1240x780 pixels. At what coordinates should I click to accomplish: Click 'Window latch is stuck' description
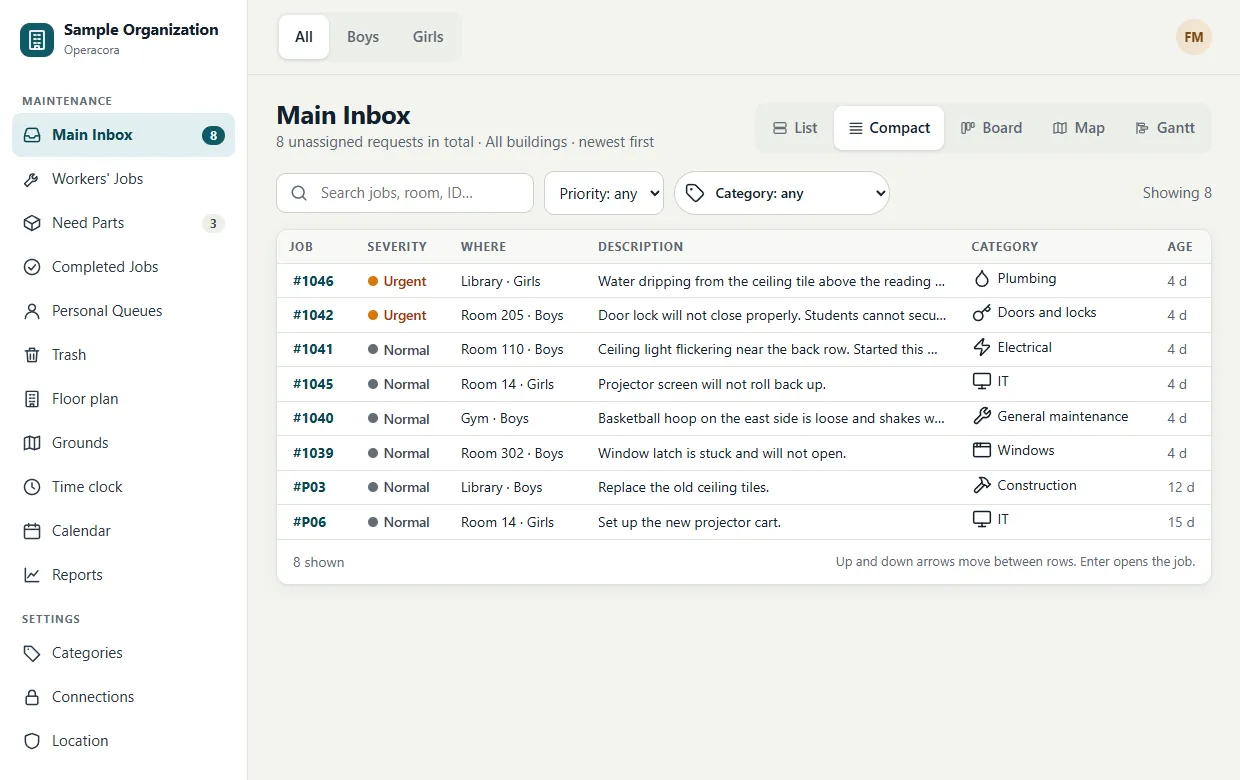[x=722, y=453]
